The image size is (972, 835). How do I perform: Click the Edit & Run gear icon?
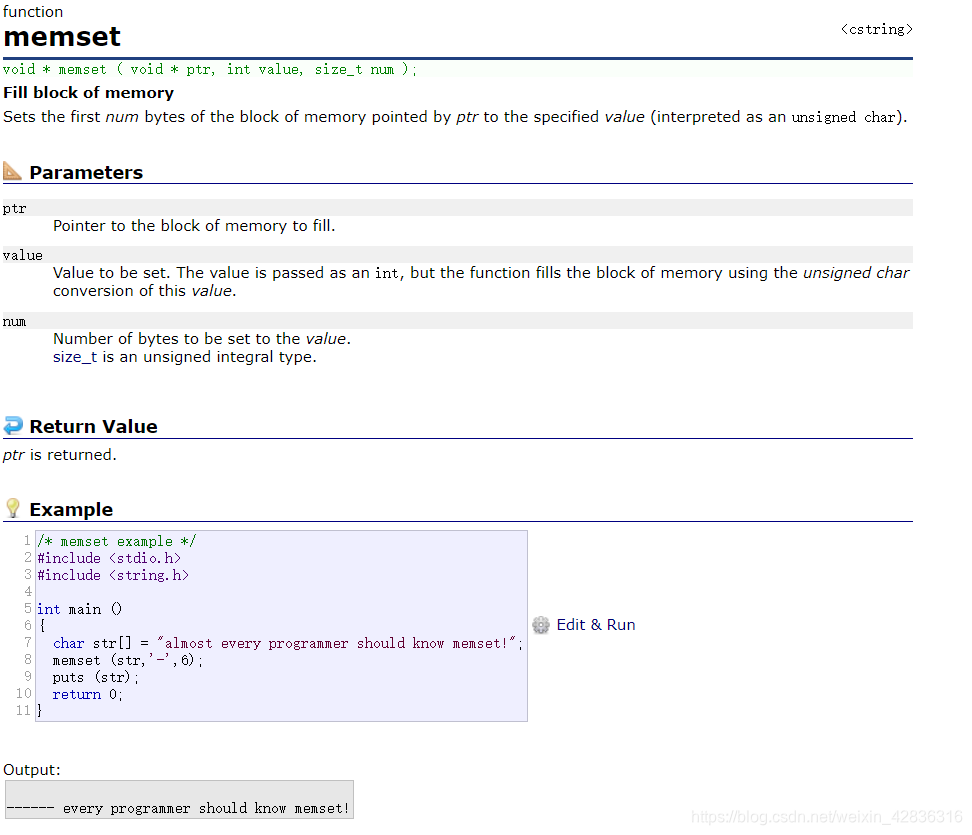541,625
